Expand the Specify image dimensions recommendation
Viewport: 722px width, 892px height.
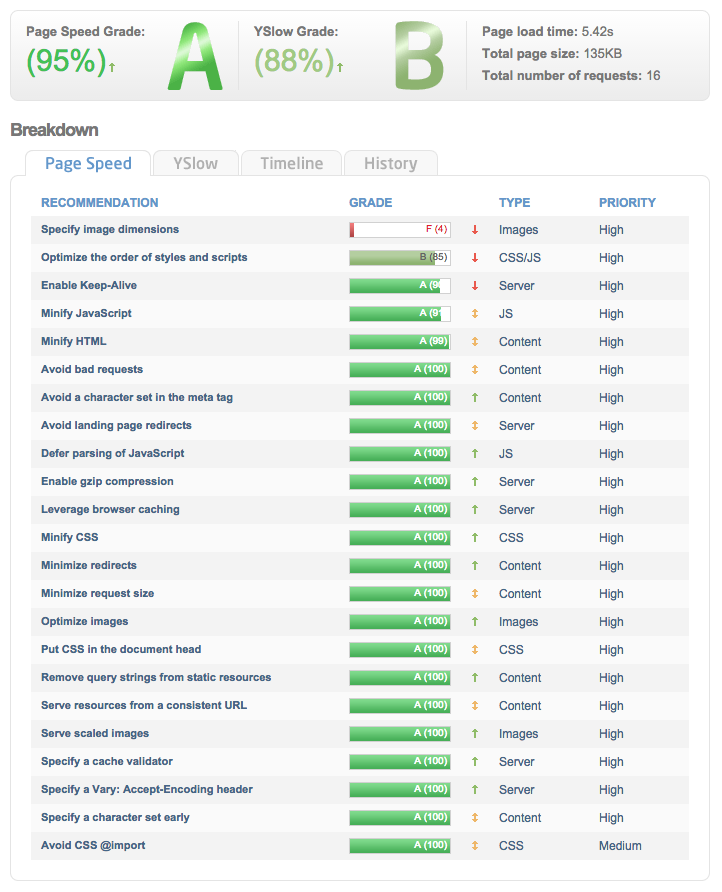coord(110,230)
